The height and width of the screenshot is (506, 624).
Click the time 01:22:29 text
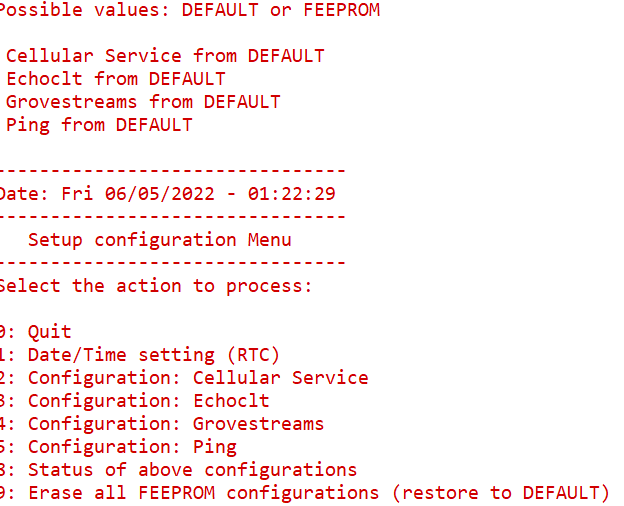pos(291,194)
